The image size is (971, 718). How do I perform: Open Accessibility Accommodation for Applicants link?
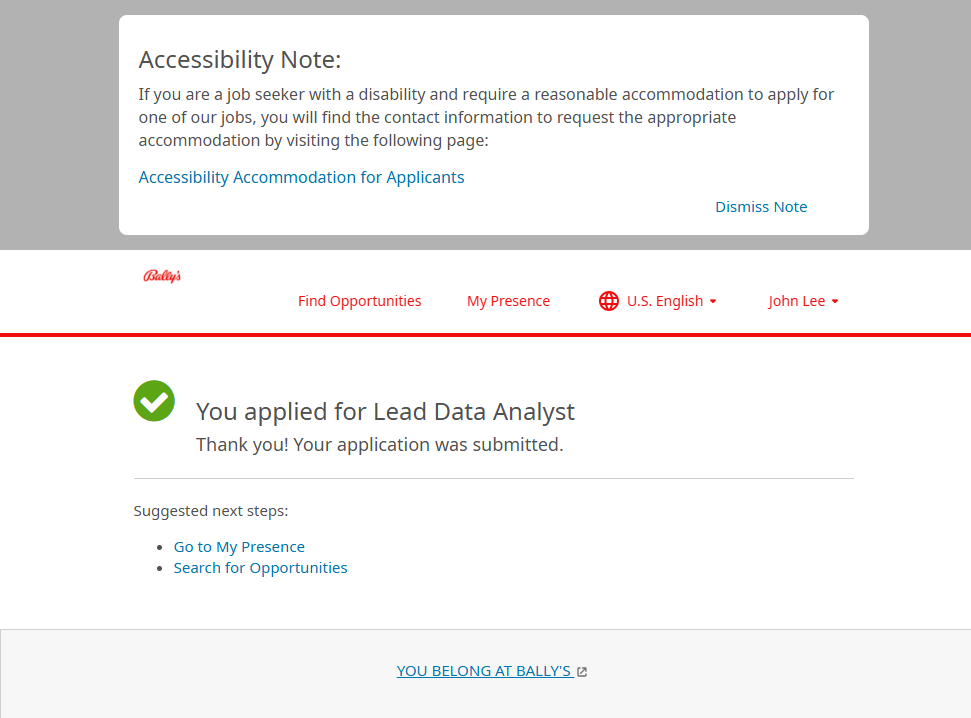pyautogui.click(x=301, y=177)
